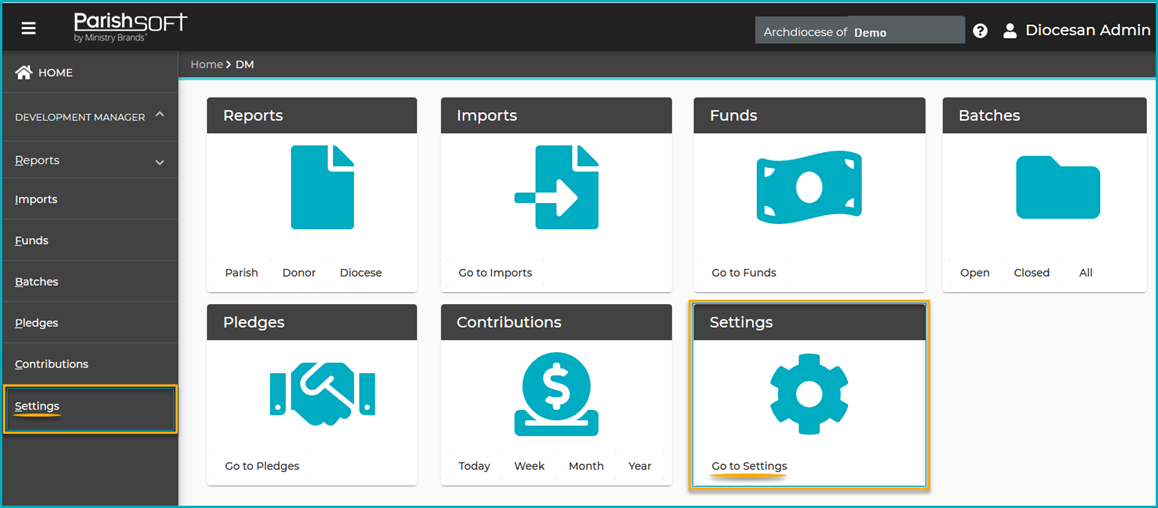
Task: Click the Reports document icon
Action: coord(322,187)
